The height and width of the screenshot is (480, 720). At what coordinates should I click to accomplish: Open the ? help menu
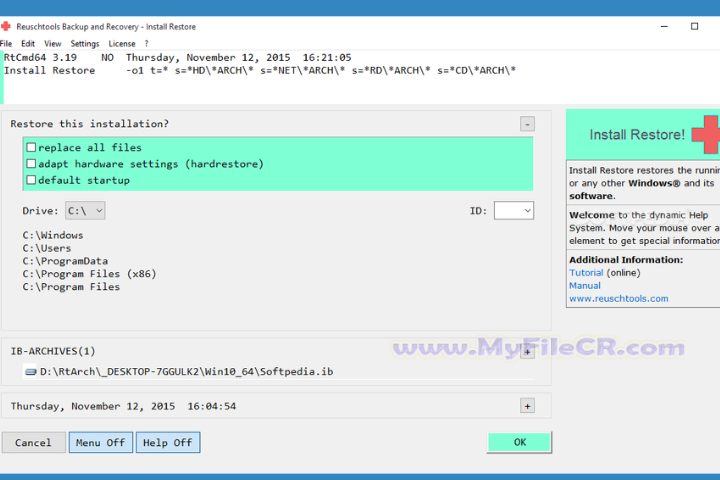tap(146, 44)
